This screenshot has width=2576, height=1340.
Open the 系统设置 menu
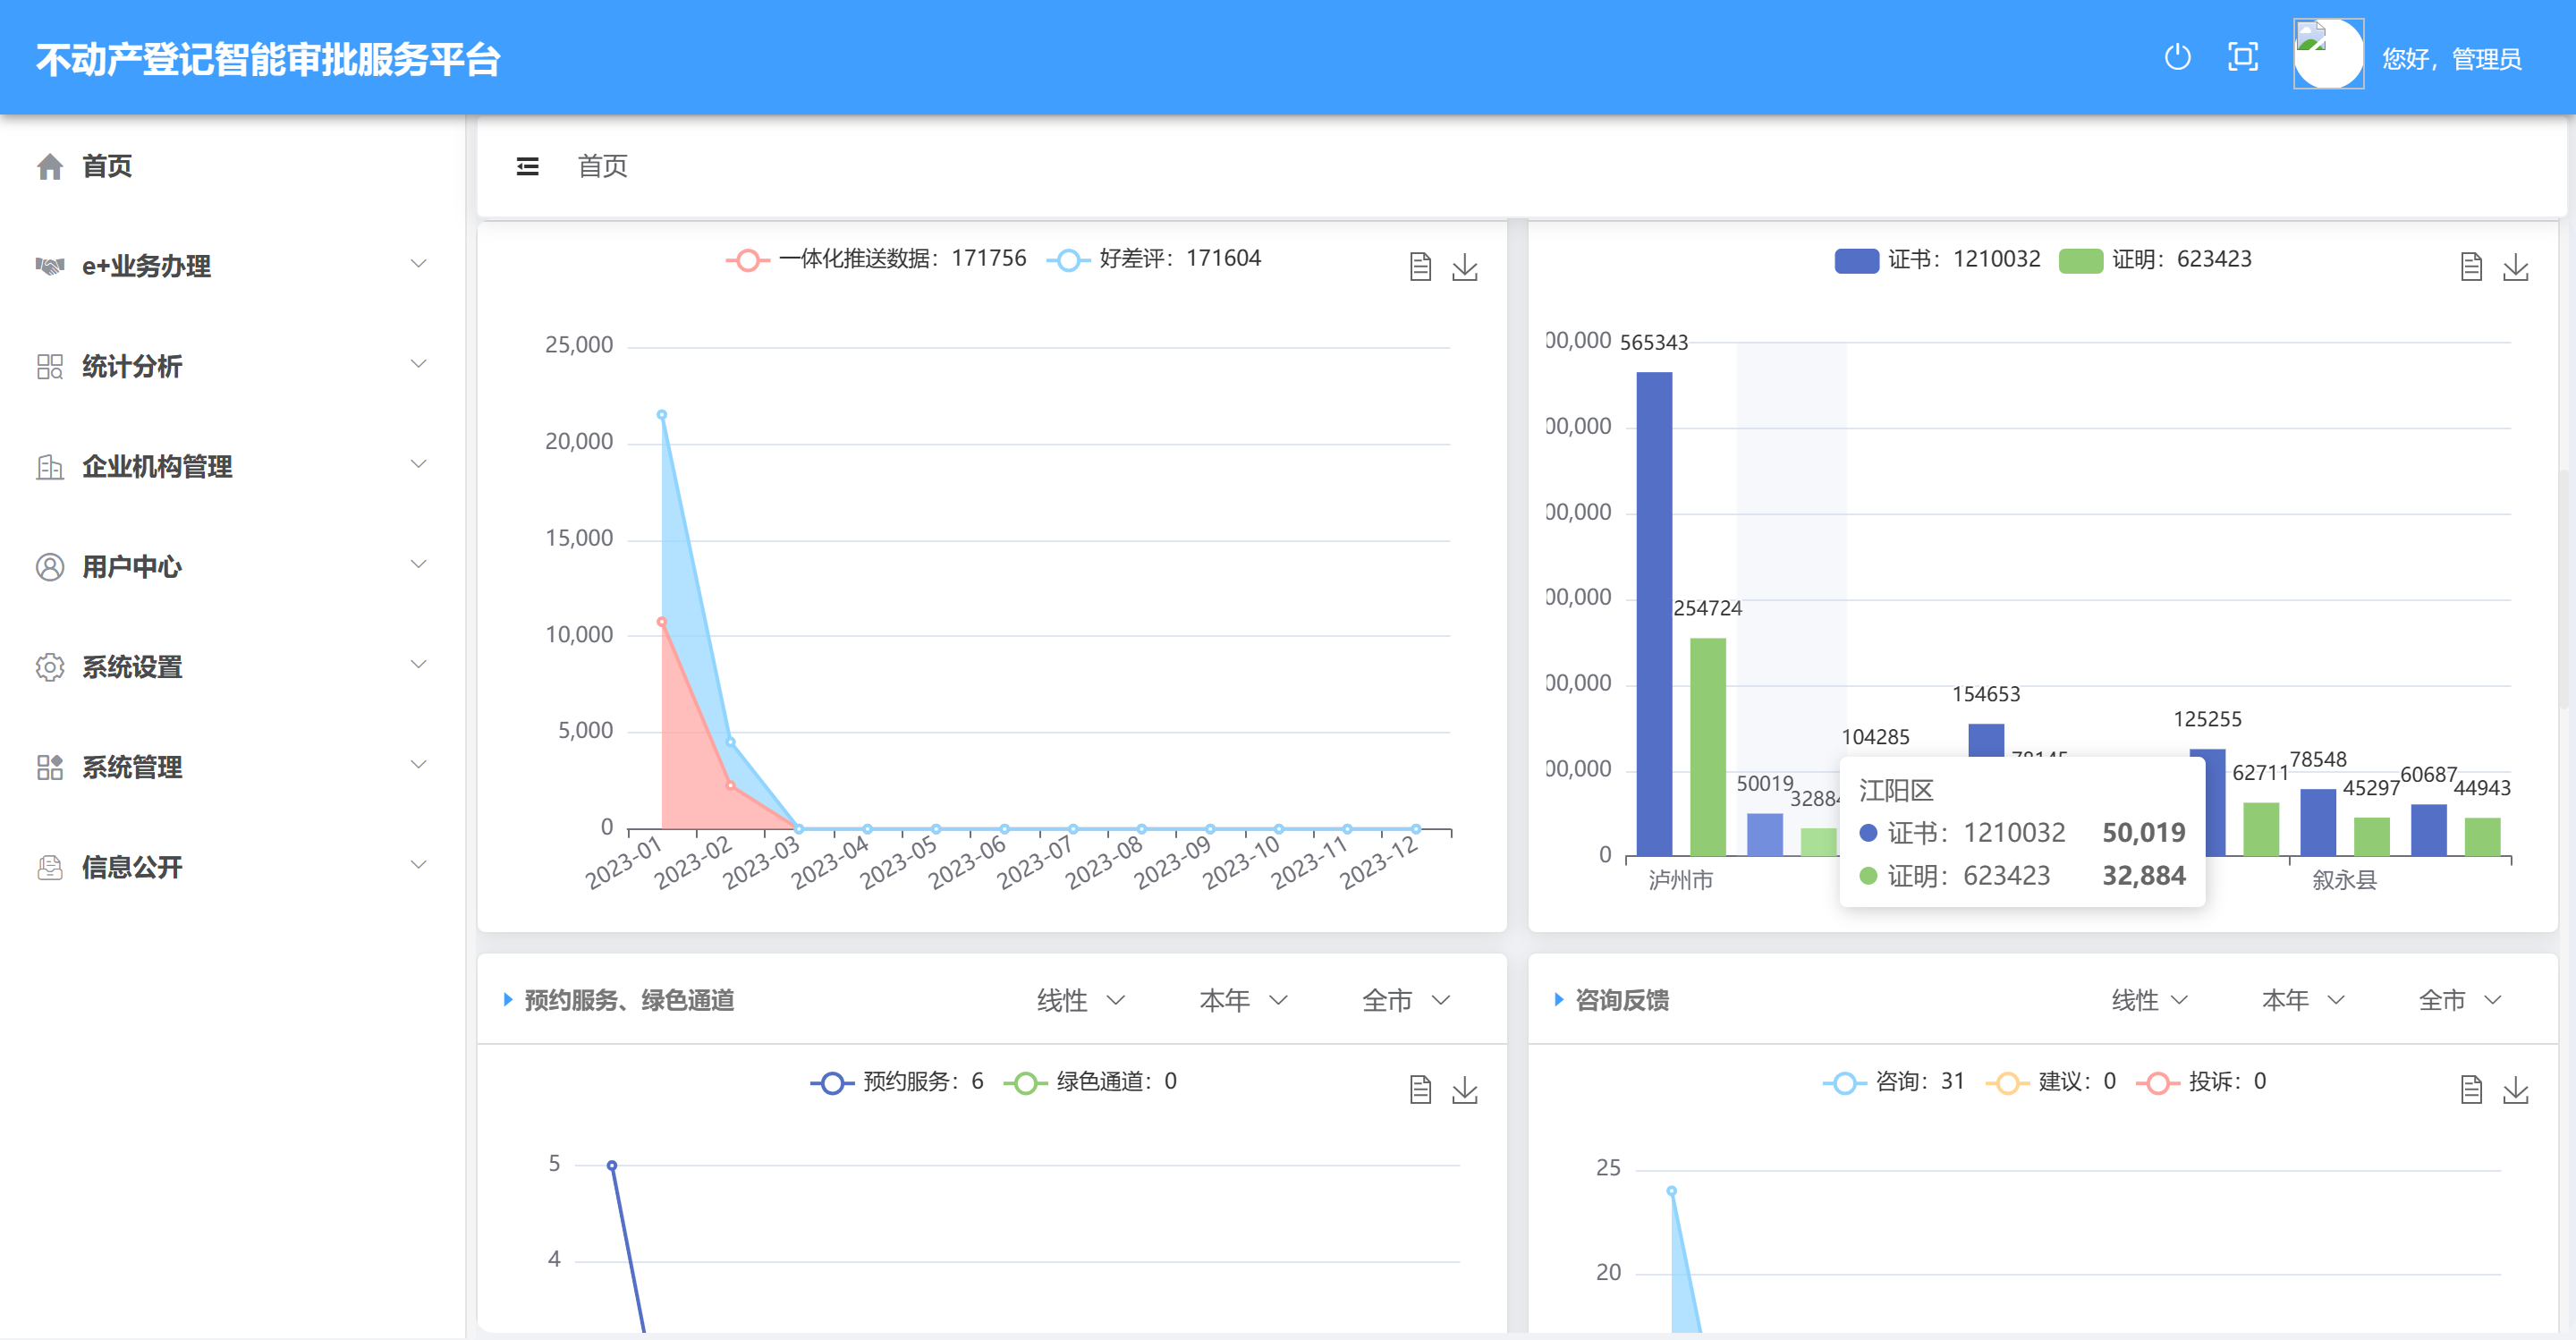coord(232,666)
